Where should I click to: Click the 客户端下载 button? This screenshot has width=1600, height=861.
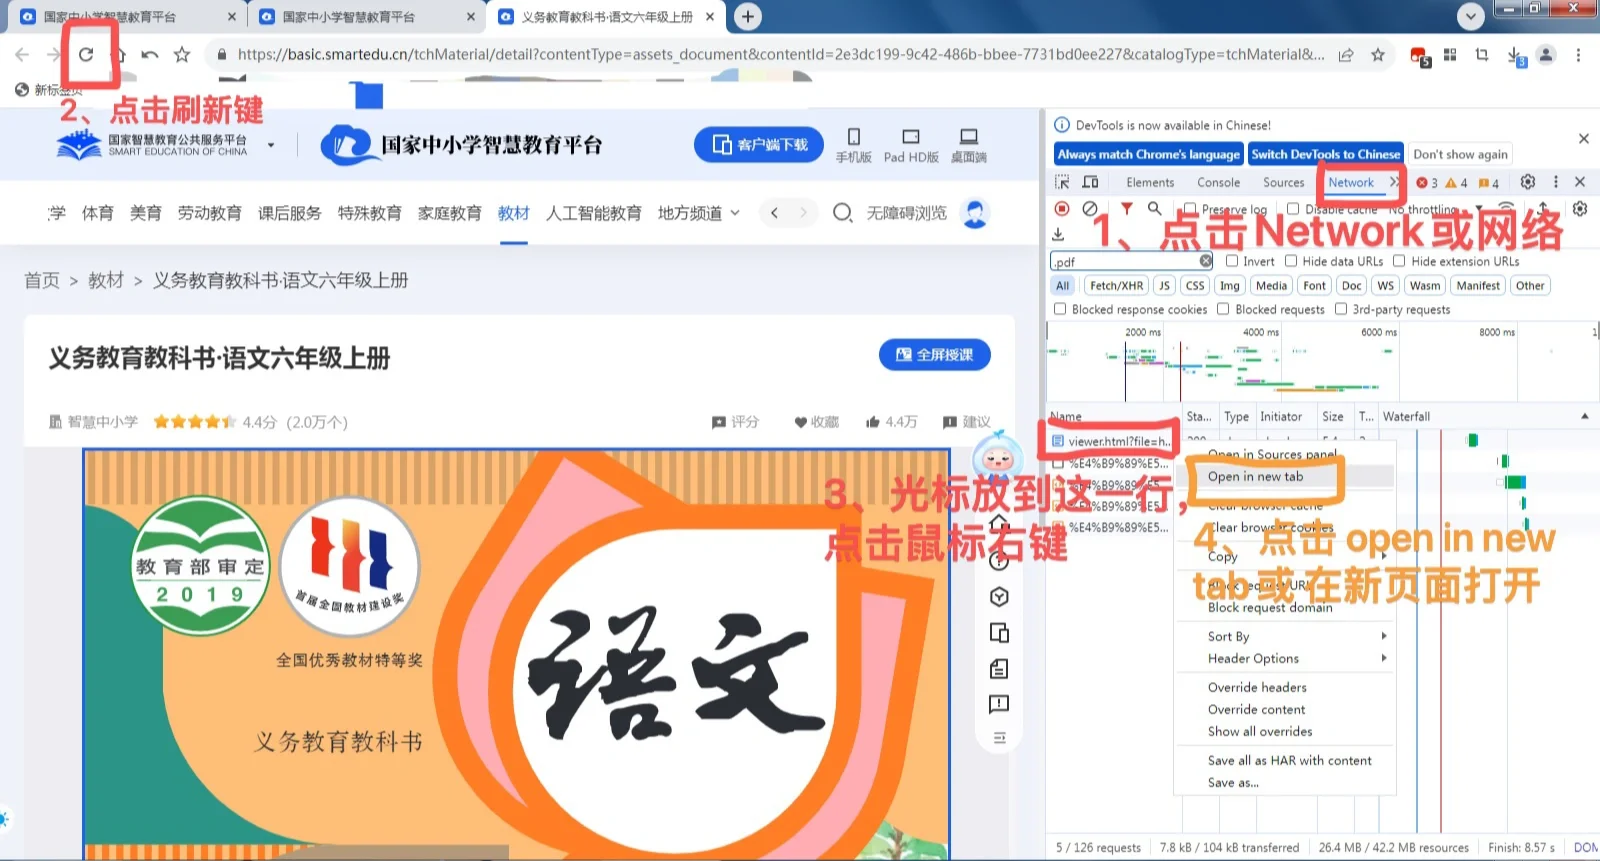tap(759, 145)
